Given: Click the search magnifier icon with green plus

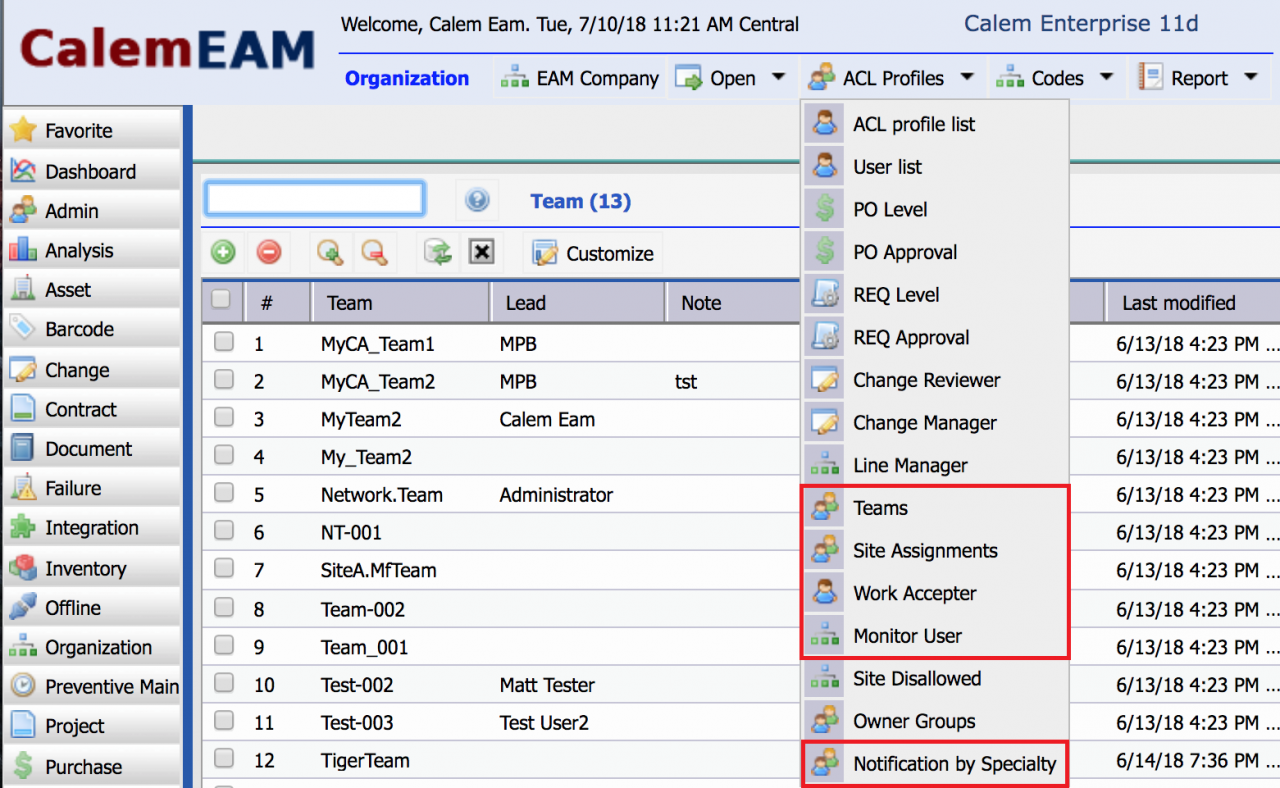Looking at the screenshot, I should click(x=329, y=253).
